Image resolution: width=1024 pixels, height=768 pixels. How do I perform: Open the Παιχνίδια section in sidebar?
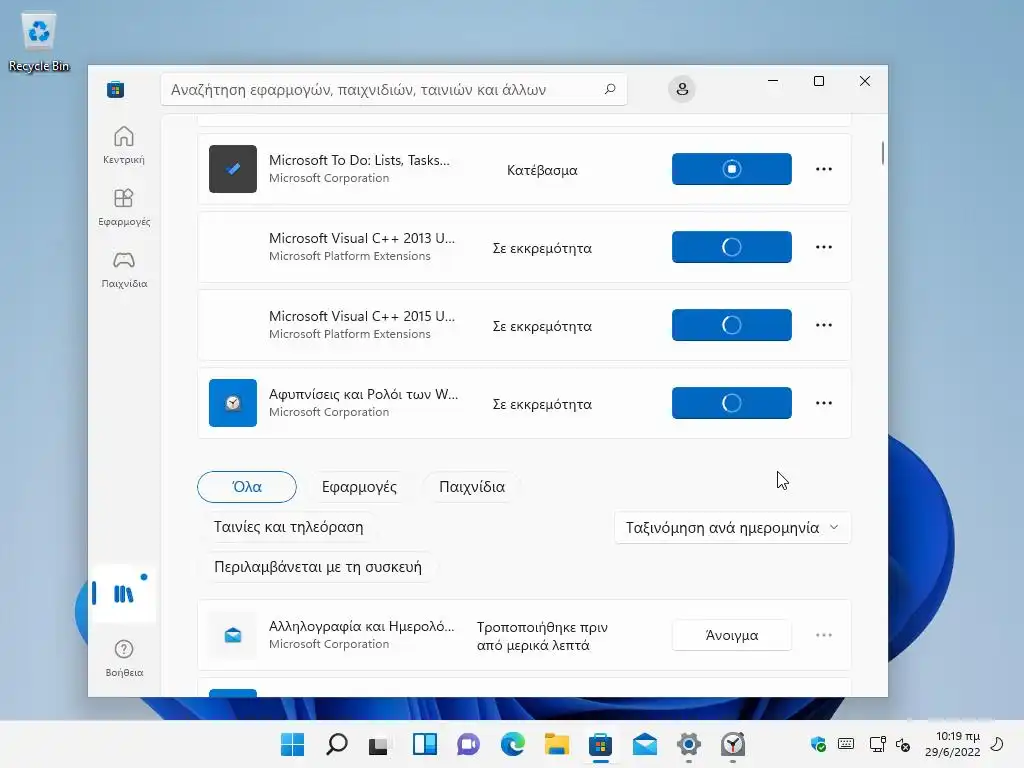click(x=123, y=269)
